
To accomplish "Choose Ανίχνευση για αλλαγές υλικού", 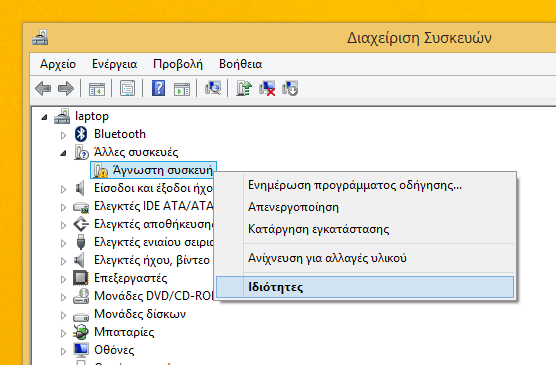I will 365,258.
